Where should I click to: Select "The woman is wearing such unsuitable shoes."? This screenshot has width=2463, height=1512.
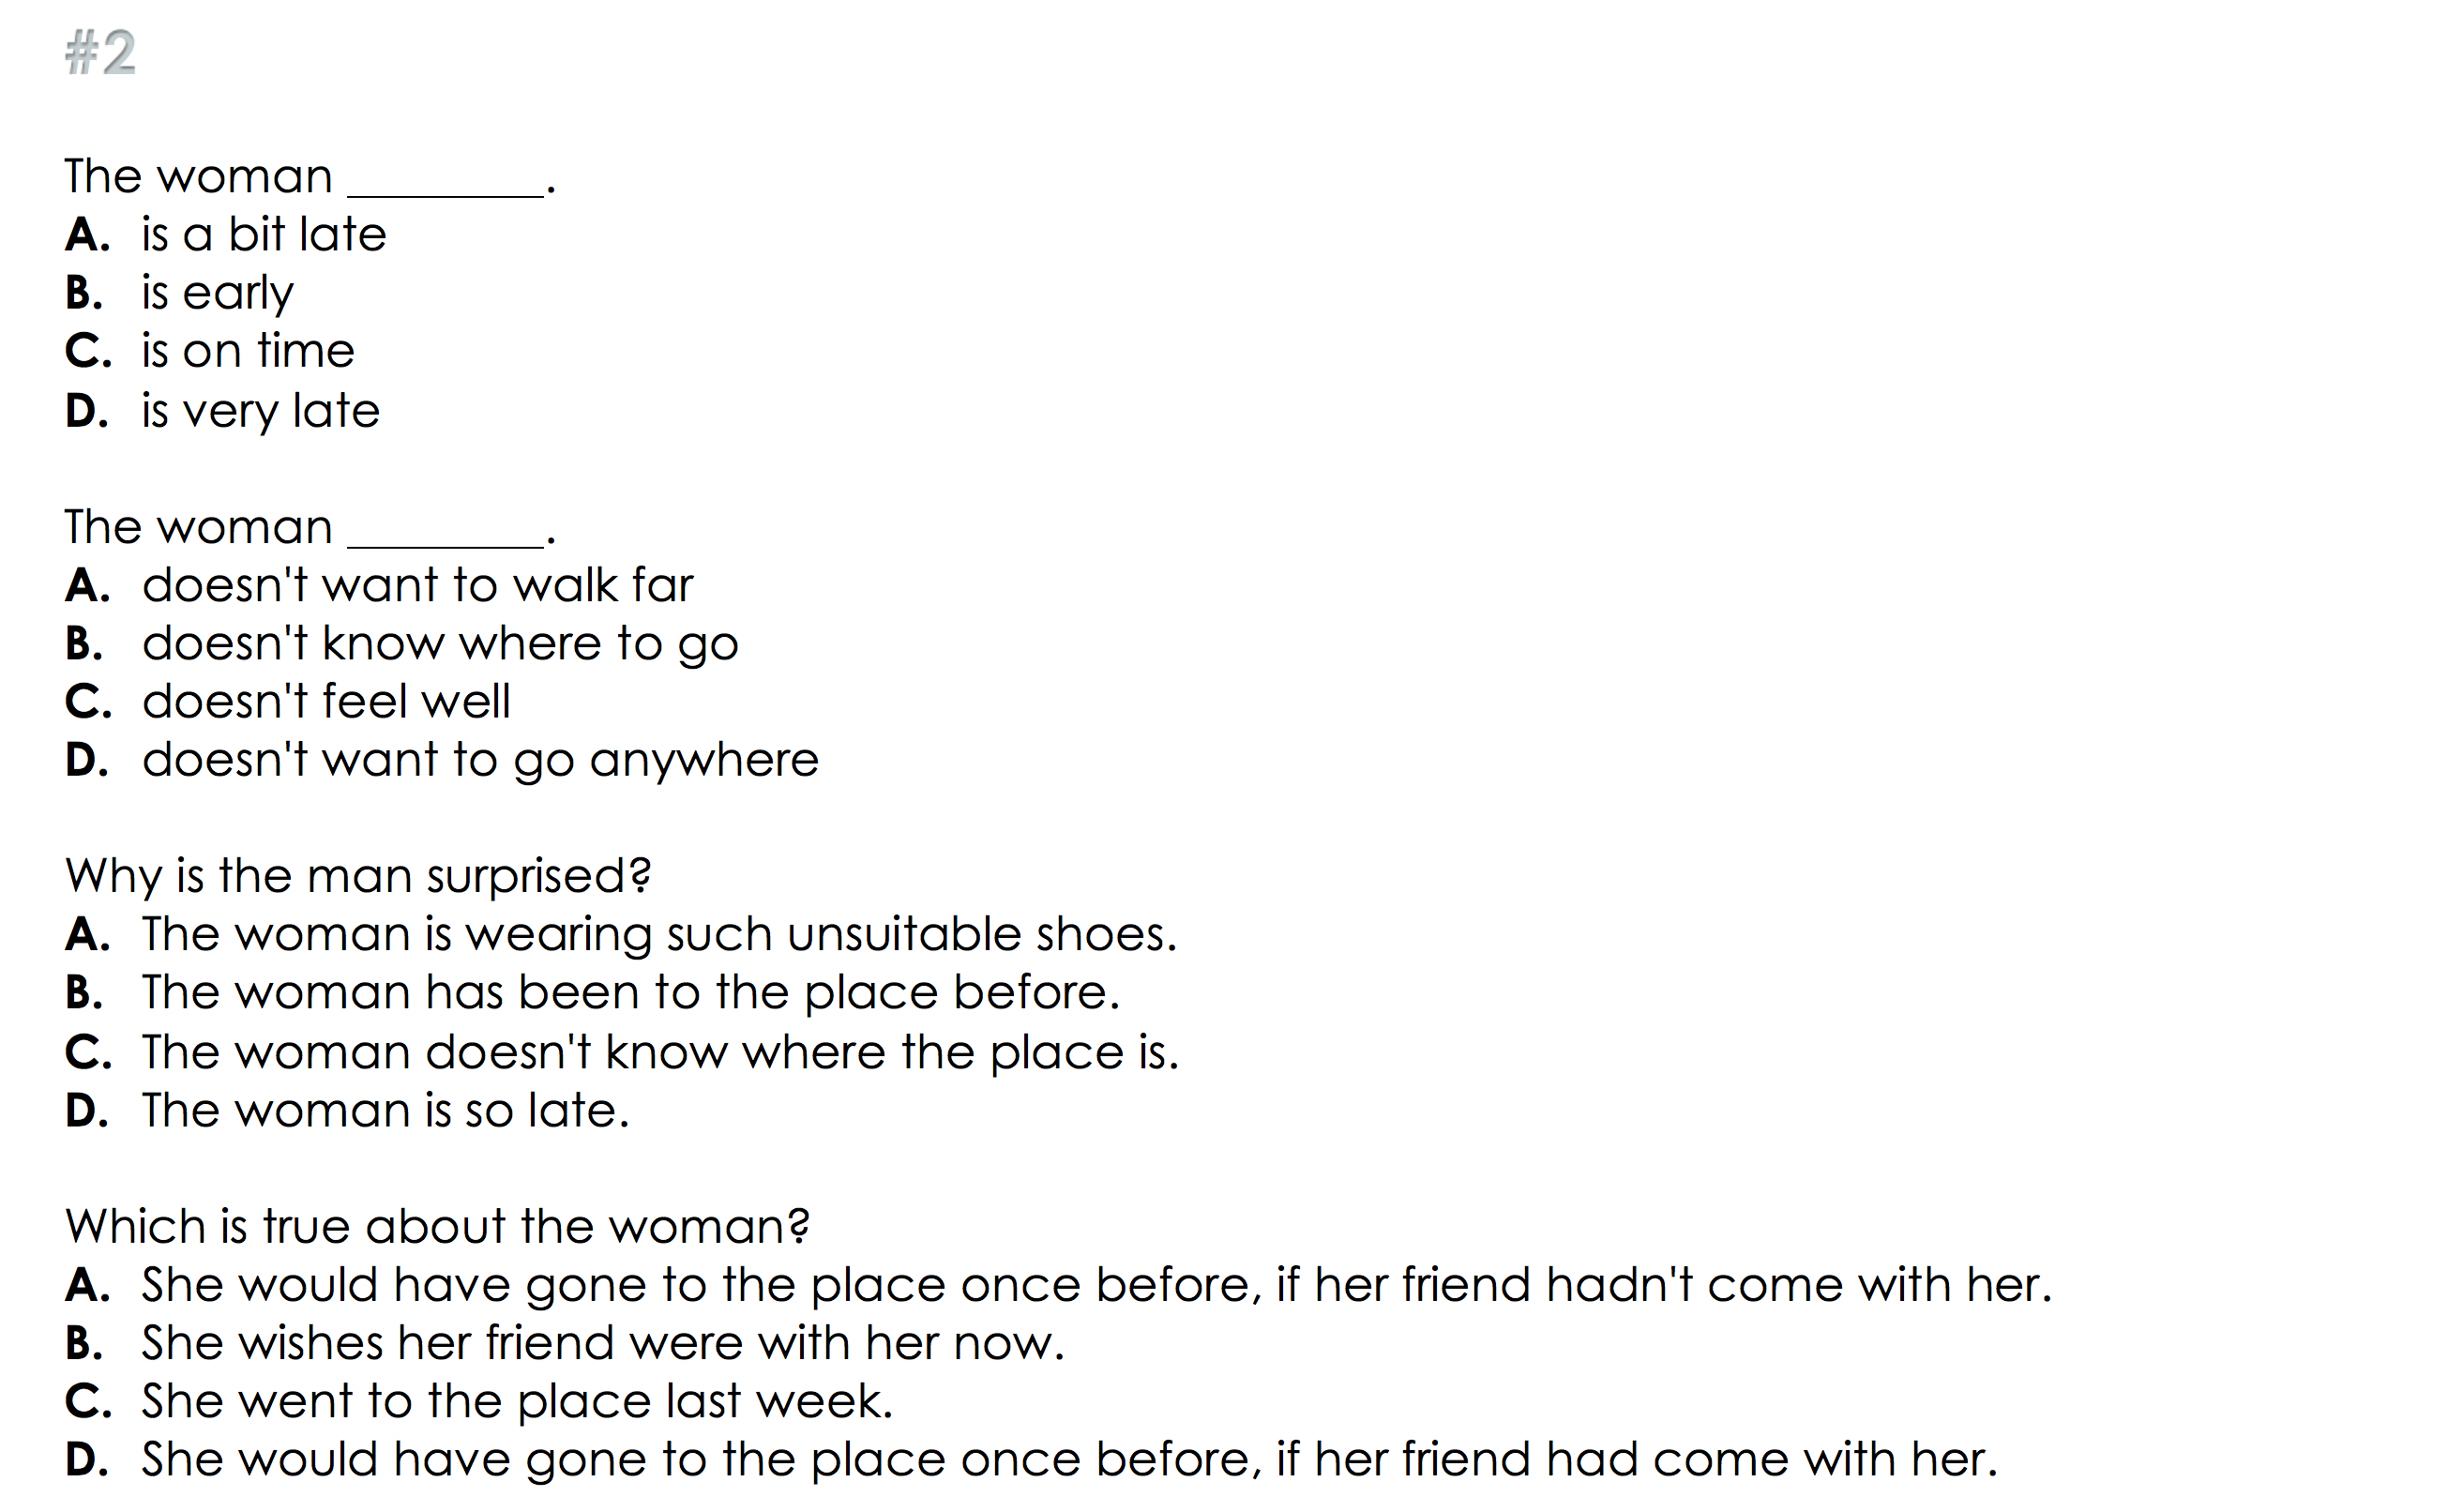coord(659,934)
